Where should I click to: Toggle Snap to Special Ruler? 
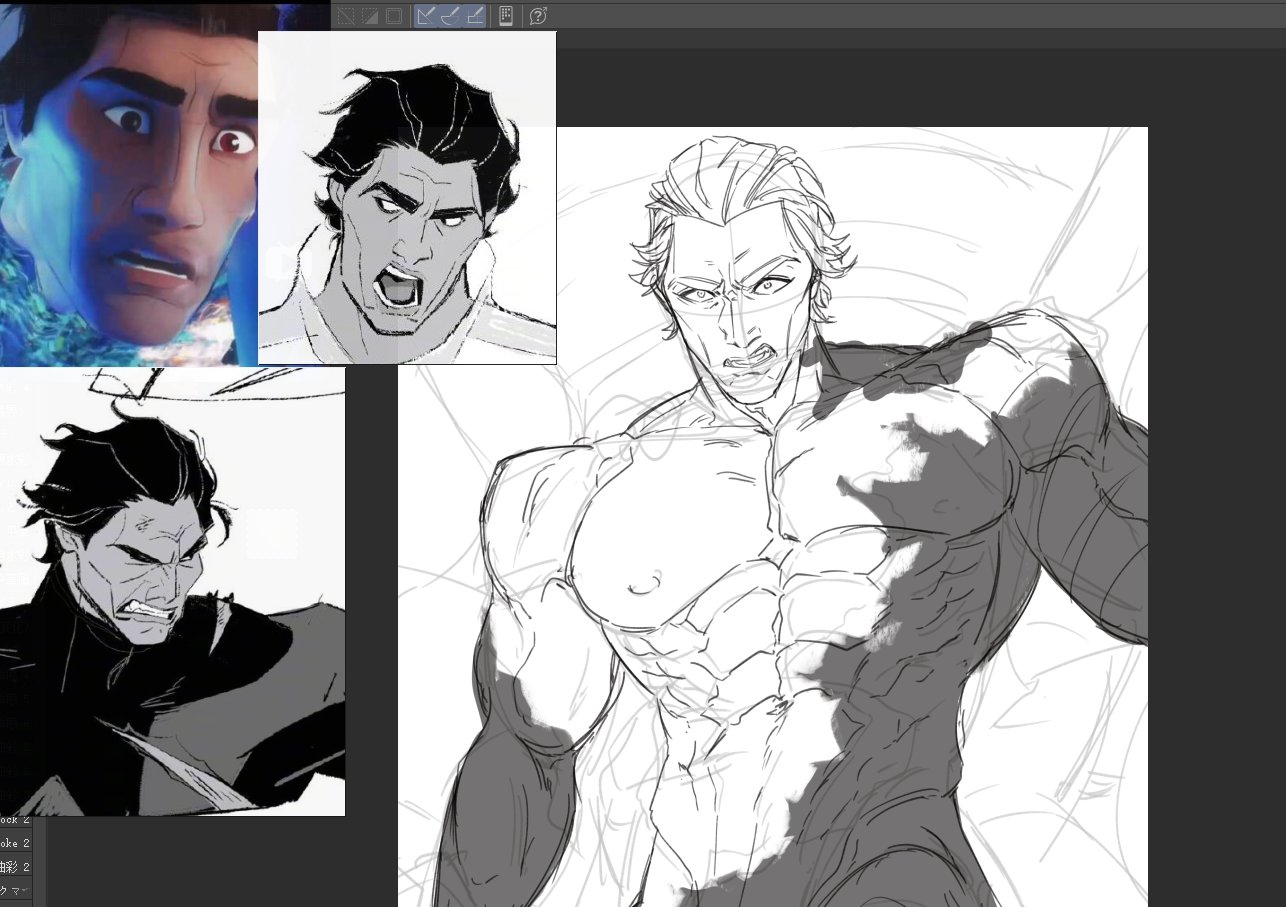coord(451,16)
